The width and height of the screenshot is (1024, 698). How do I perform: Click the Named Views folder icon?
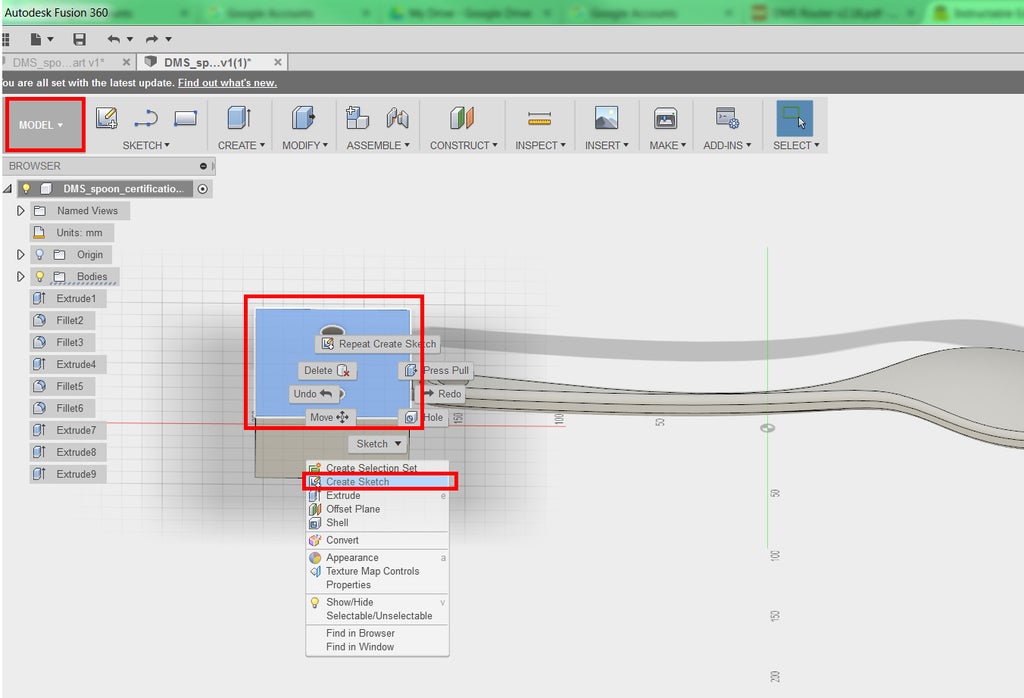[40, 211]
